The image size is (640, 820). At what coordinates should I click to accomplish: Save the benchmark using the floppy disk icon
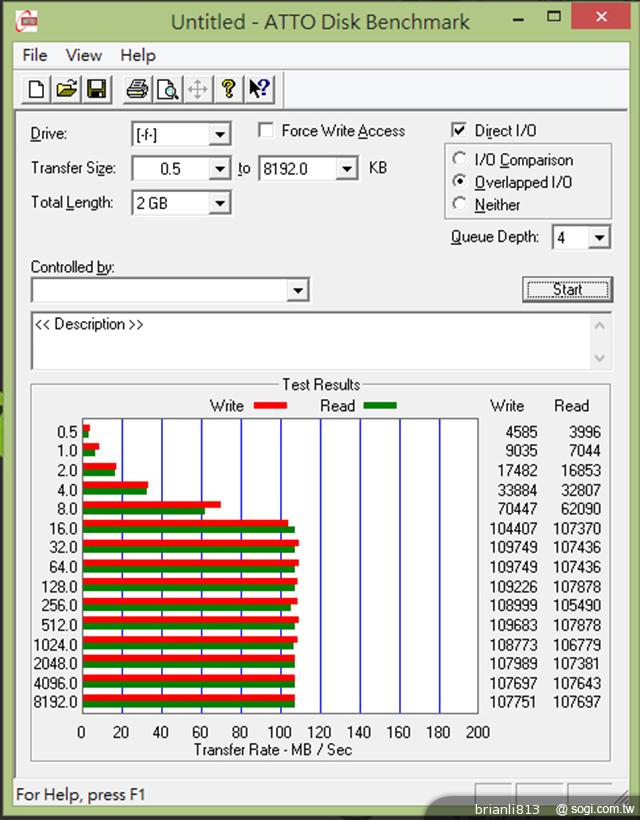pos(97,90)
